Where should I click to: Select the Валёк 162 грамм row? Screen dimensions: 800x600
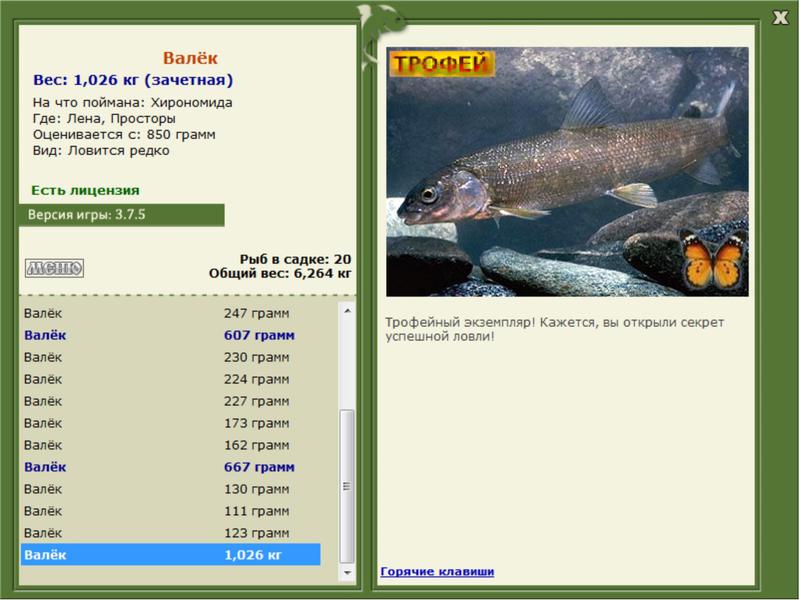[170, 445]
